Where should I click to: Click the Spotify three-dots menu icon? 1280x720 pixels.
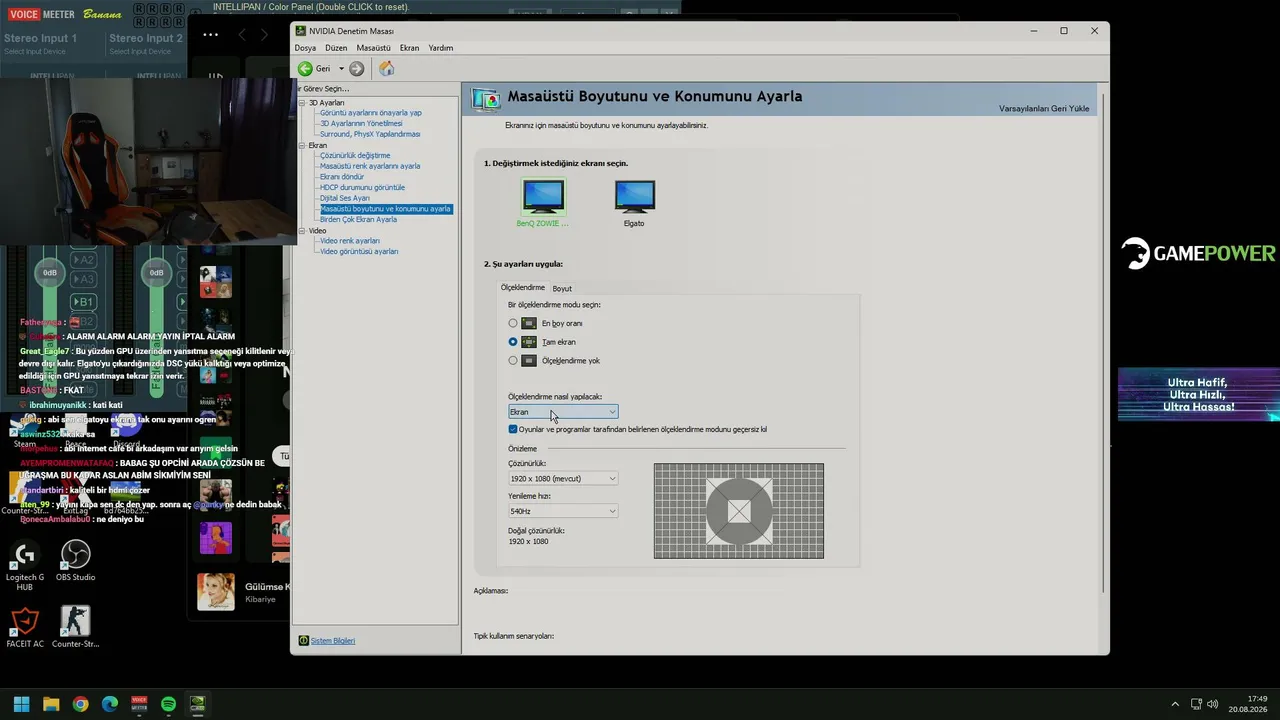pyautogui.click(x=210, y=34)
